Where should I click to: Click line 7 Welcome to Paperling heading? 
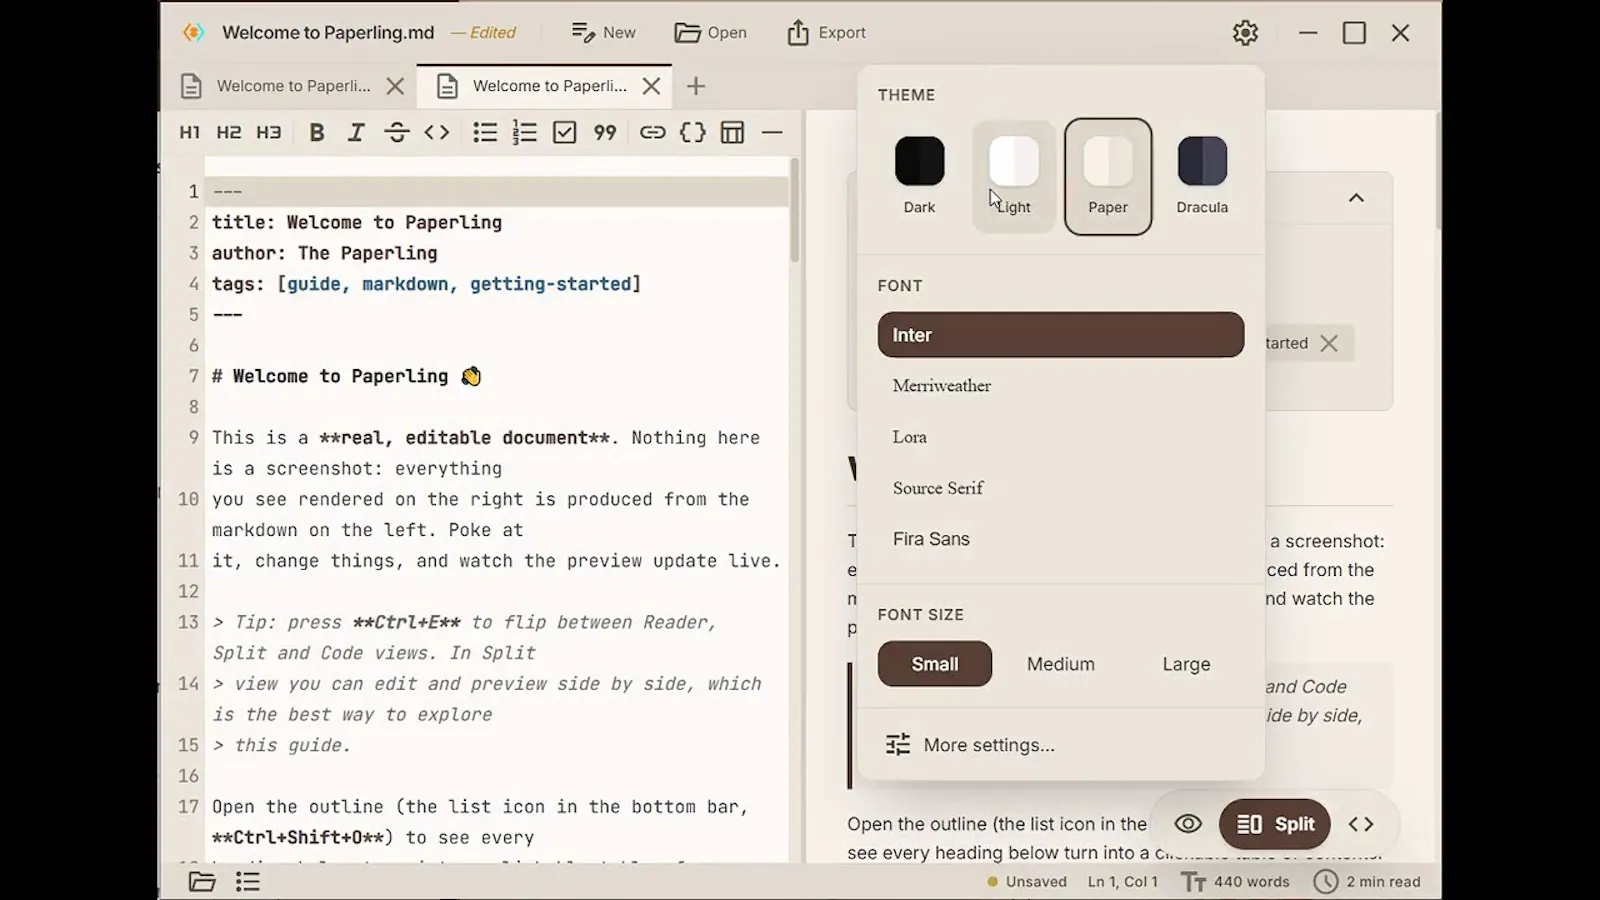pyautogui.click(x=346, y=376)
